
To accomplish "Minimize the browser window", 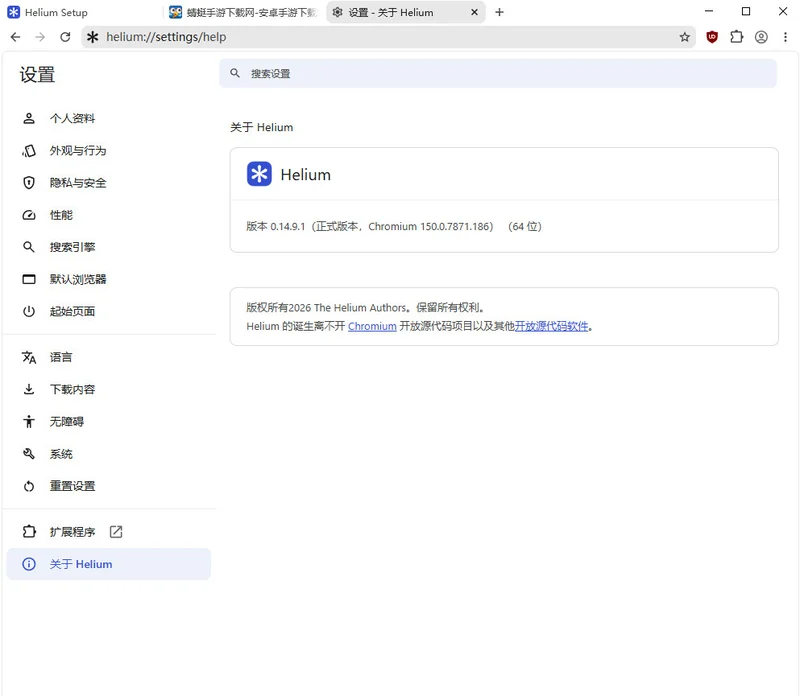I will click(709, 11).
